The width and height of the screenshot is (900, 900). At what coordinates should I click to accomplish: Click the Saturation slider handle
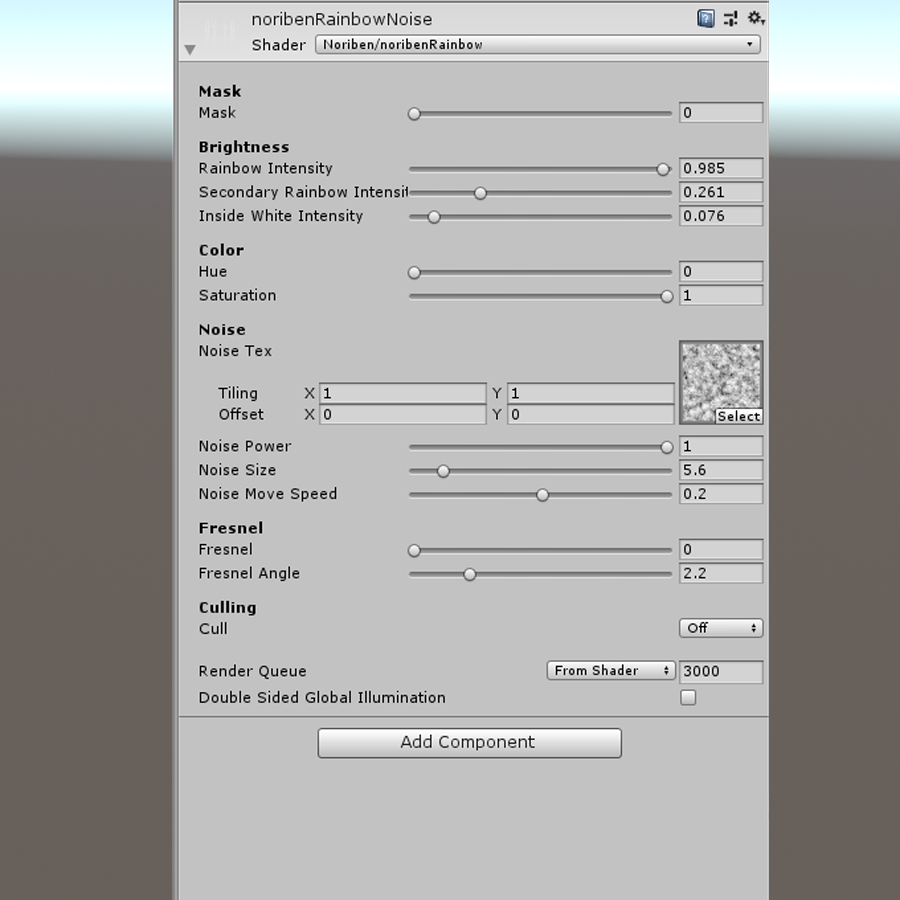(666, 296)
